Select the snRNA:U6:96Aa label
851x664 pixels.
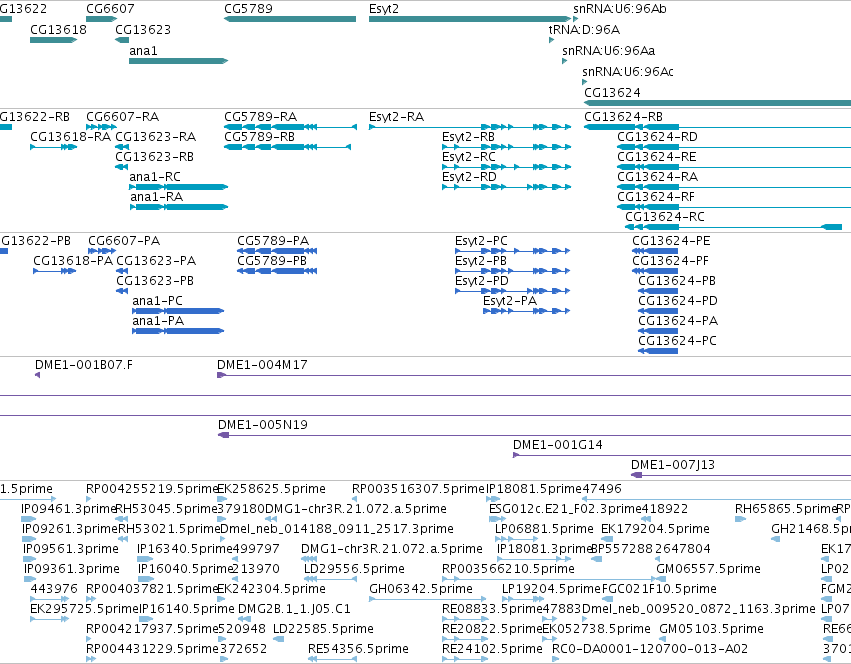608,50
